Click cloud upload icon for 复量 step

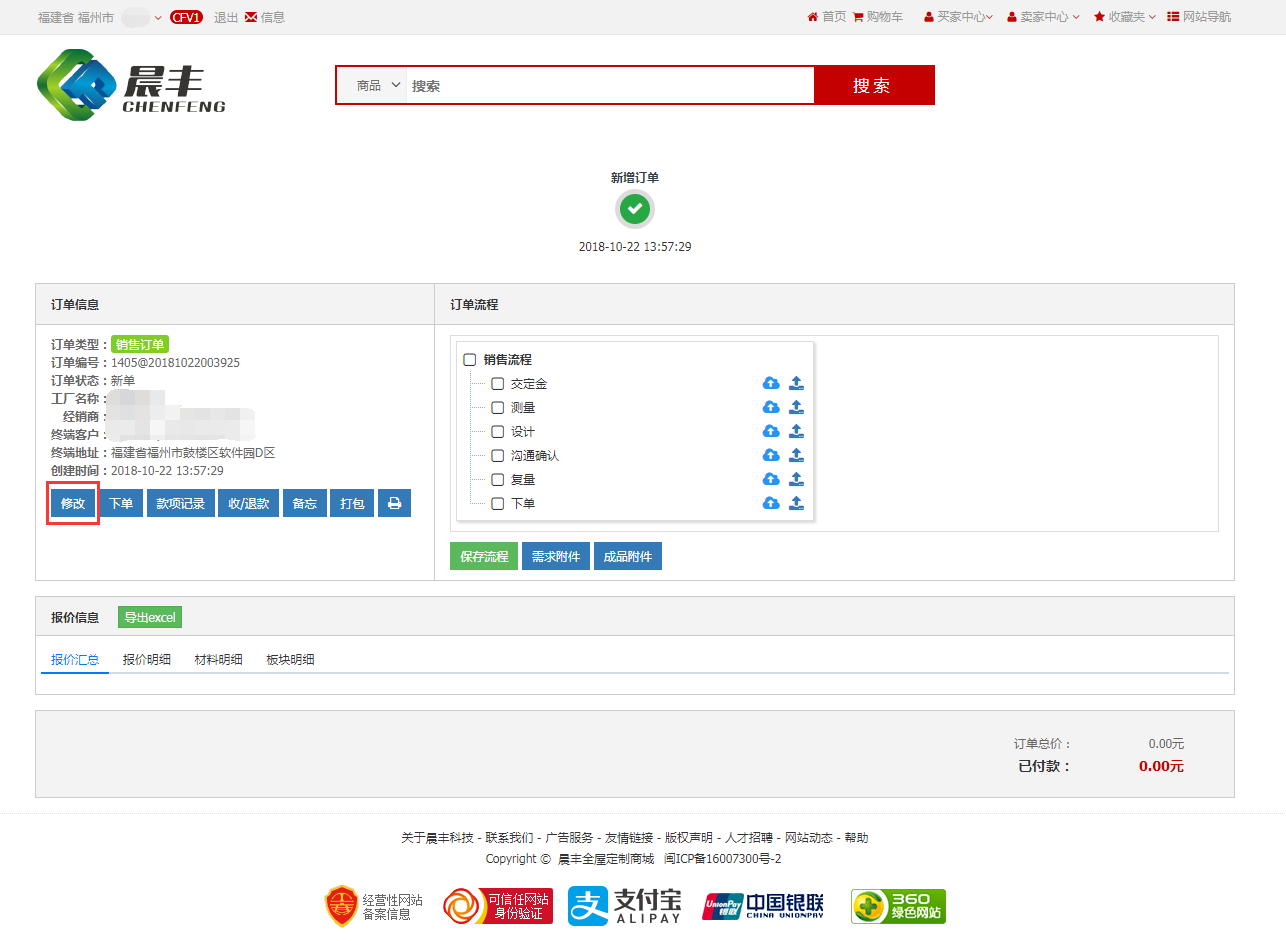point(771,479)
